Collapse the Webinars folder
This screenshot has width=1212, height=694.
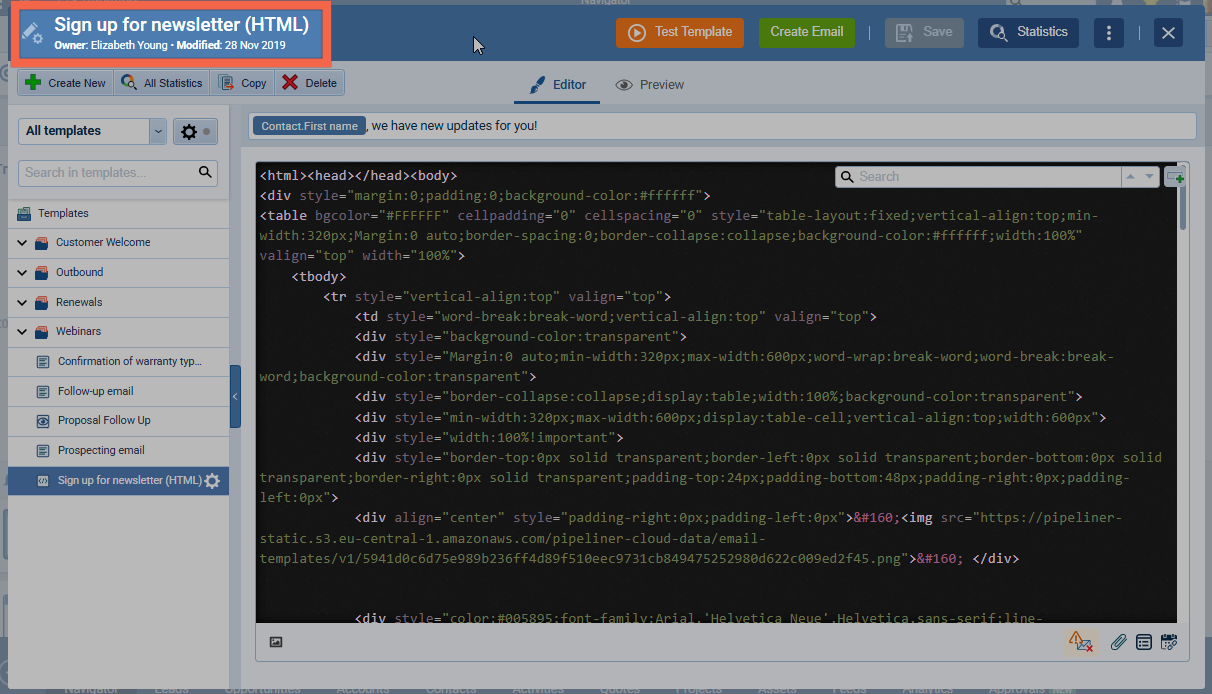(22, 331)
